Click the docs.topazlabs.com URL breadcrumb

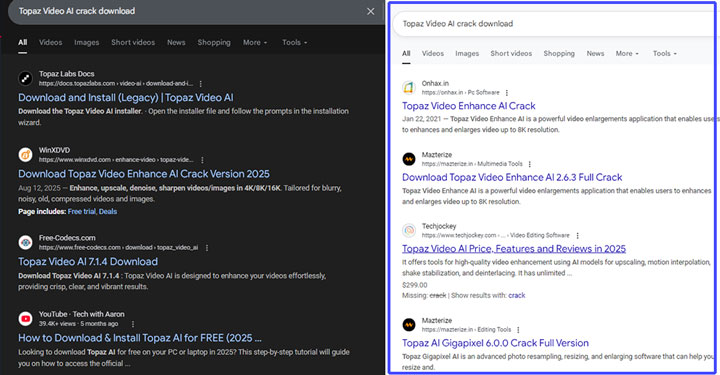point(116,84)
